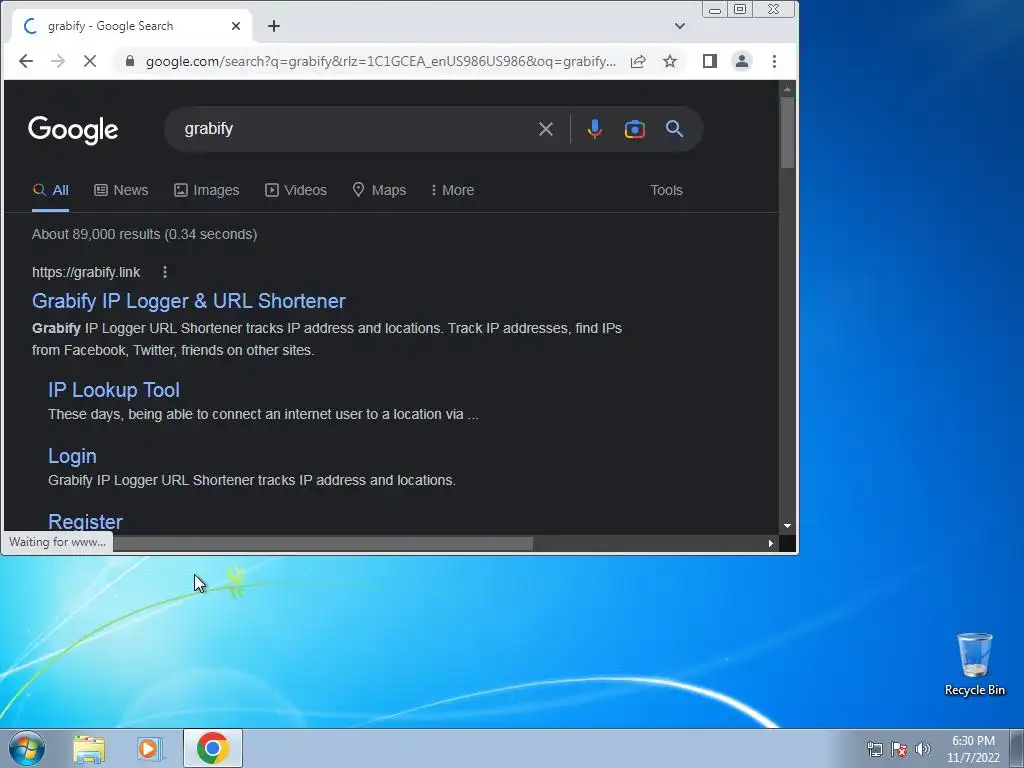
Task: Expand the More search categories
Action: 453,191
